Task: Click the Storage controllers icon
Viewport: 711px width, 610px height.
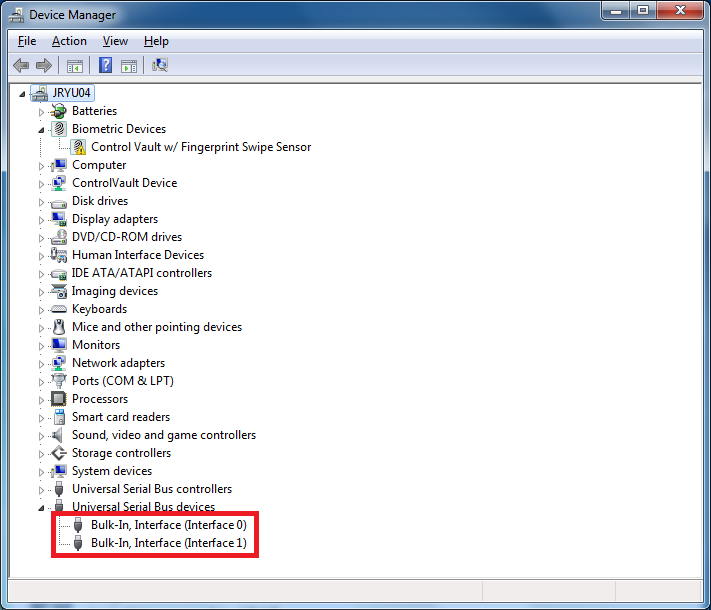Action: [58, 453]
